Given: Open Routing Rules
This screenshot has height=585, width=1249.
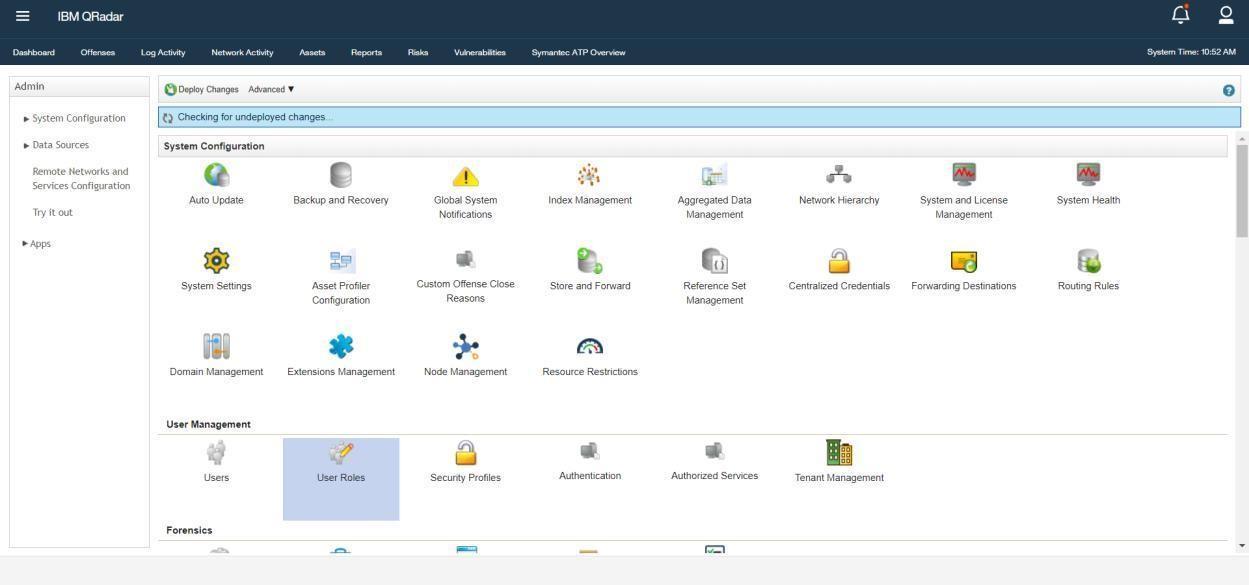Looking at the screenshot, I should pyautogui.click(x=1088, y=271).
